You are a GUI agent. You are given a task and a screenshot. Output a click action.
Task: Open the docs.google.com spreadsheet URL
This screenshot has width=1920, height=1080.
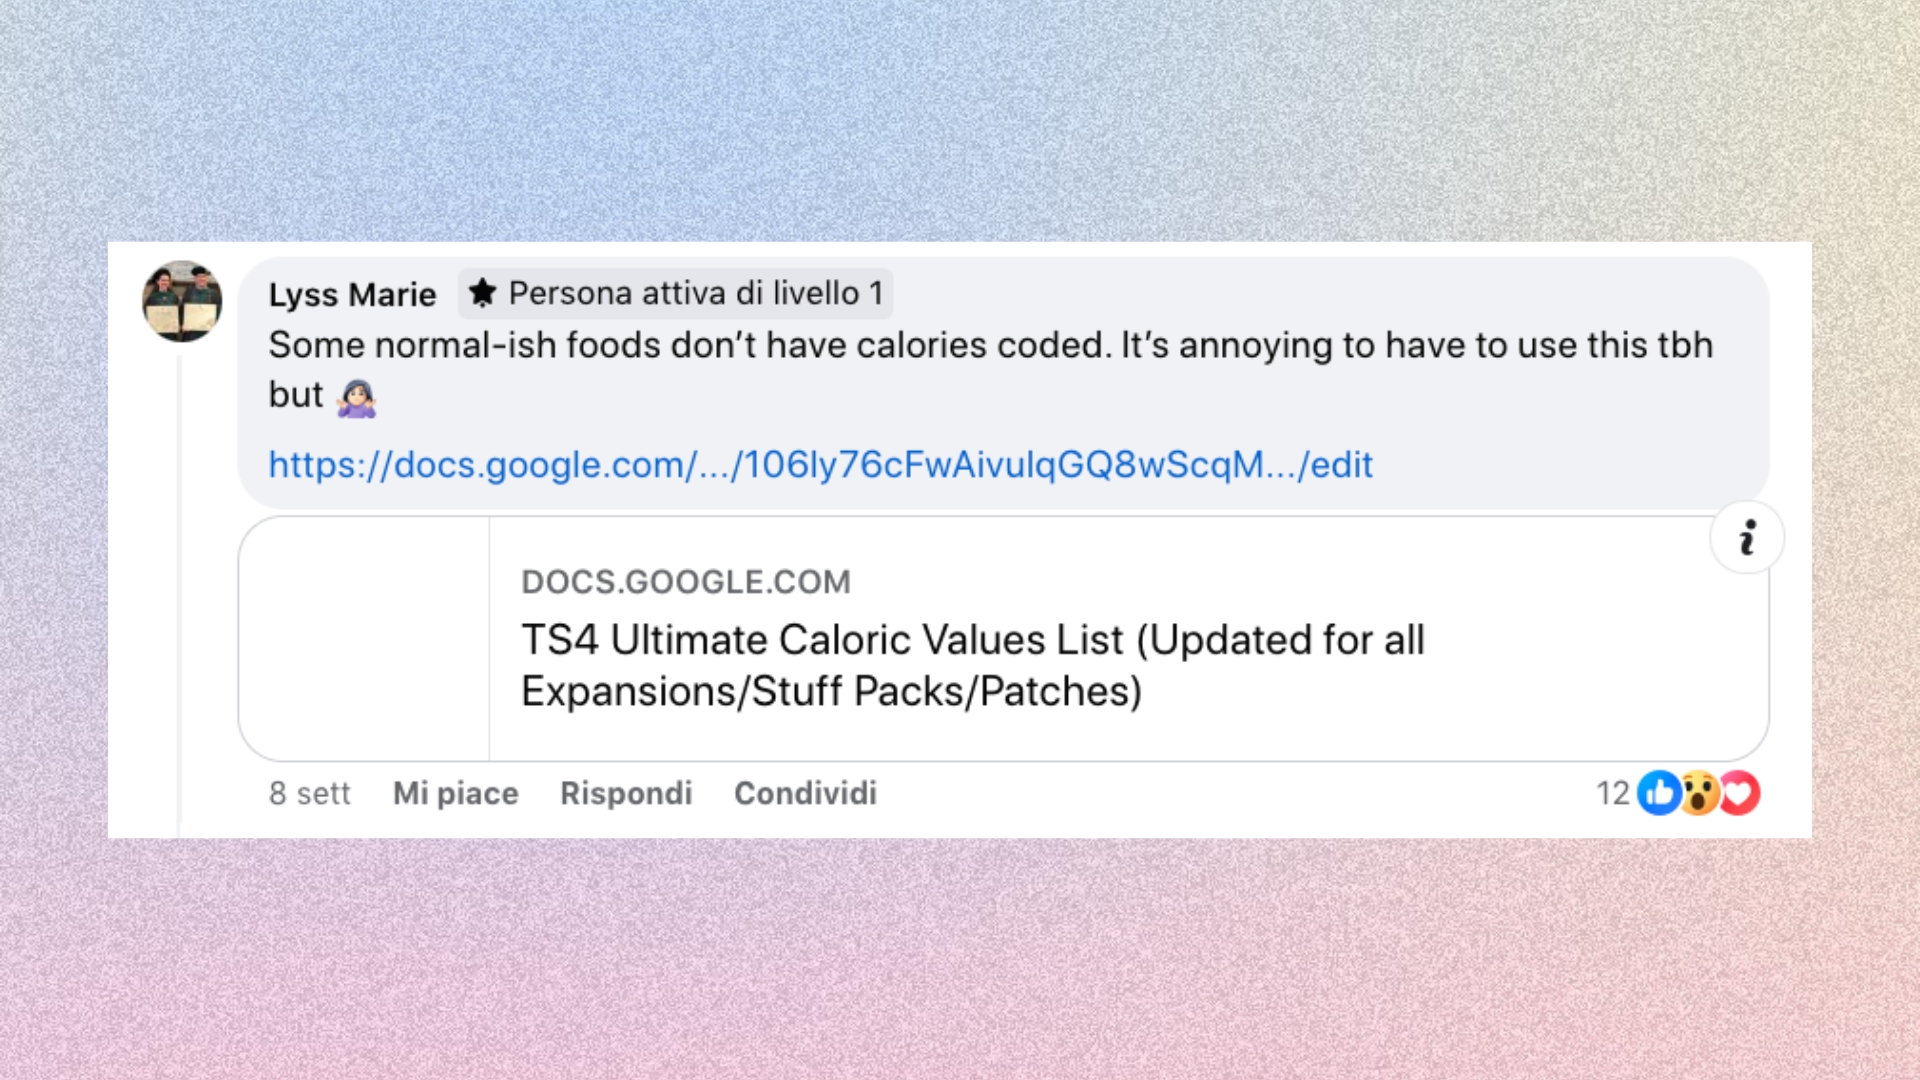point(820,465)
